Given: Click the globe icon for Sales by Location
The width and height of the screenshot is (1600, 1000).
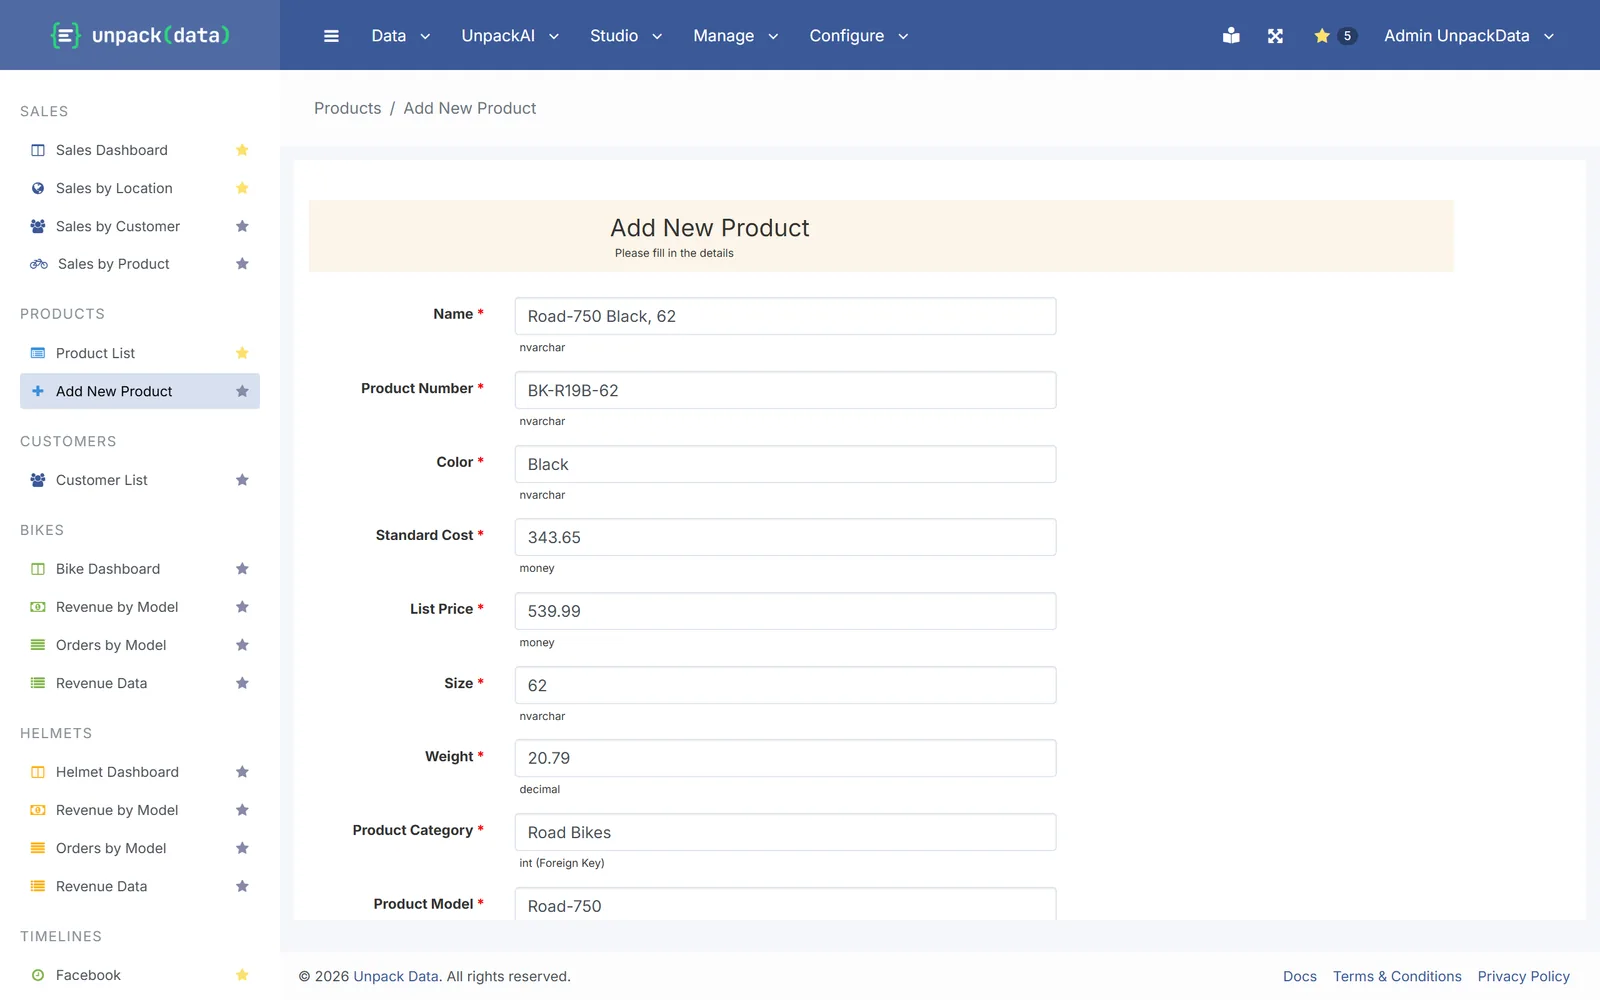Looking at the screenshot, I should [x=38, y=188].
